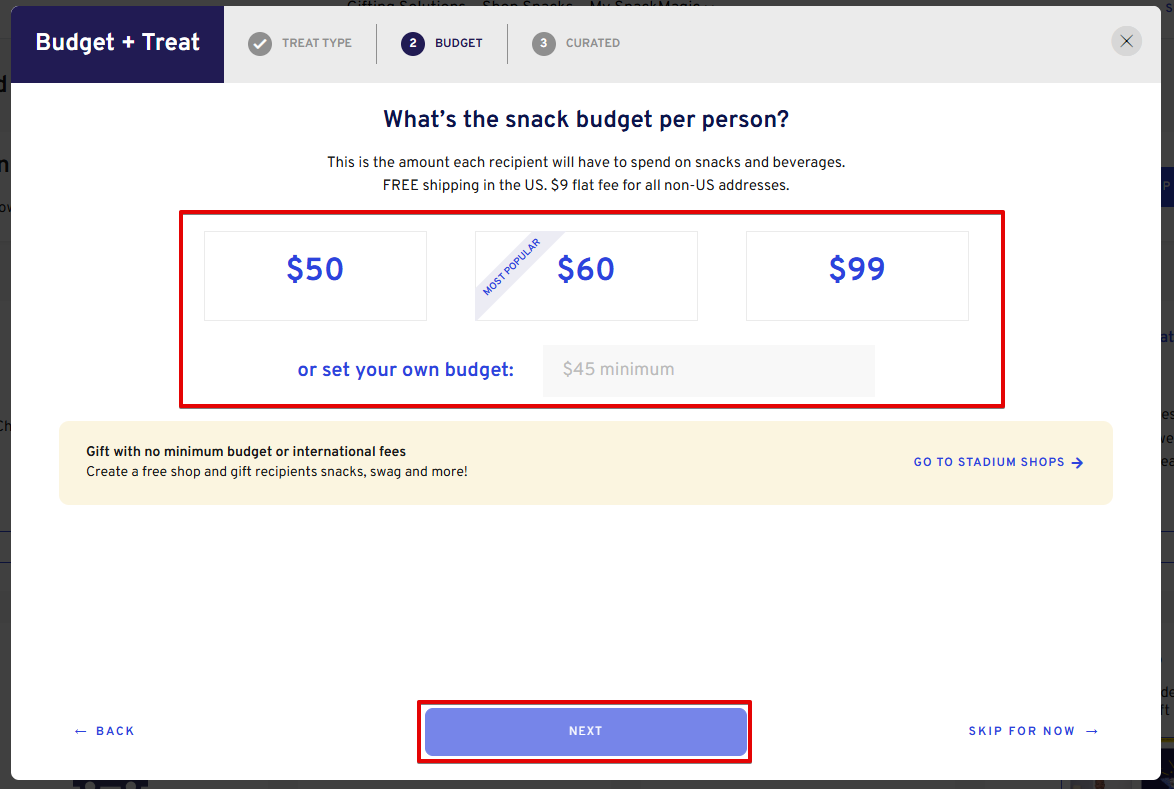Open the Budget step label
1174x789 pixels.
tap(459, 43)
